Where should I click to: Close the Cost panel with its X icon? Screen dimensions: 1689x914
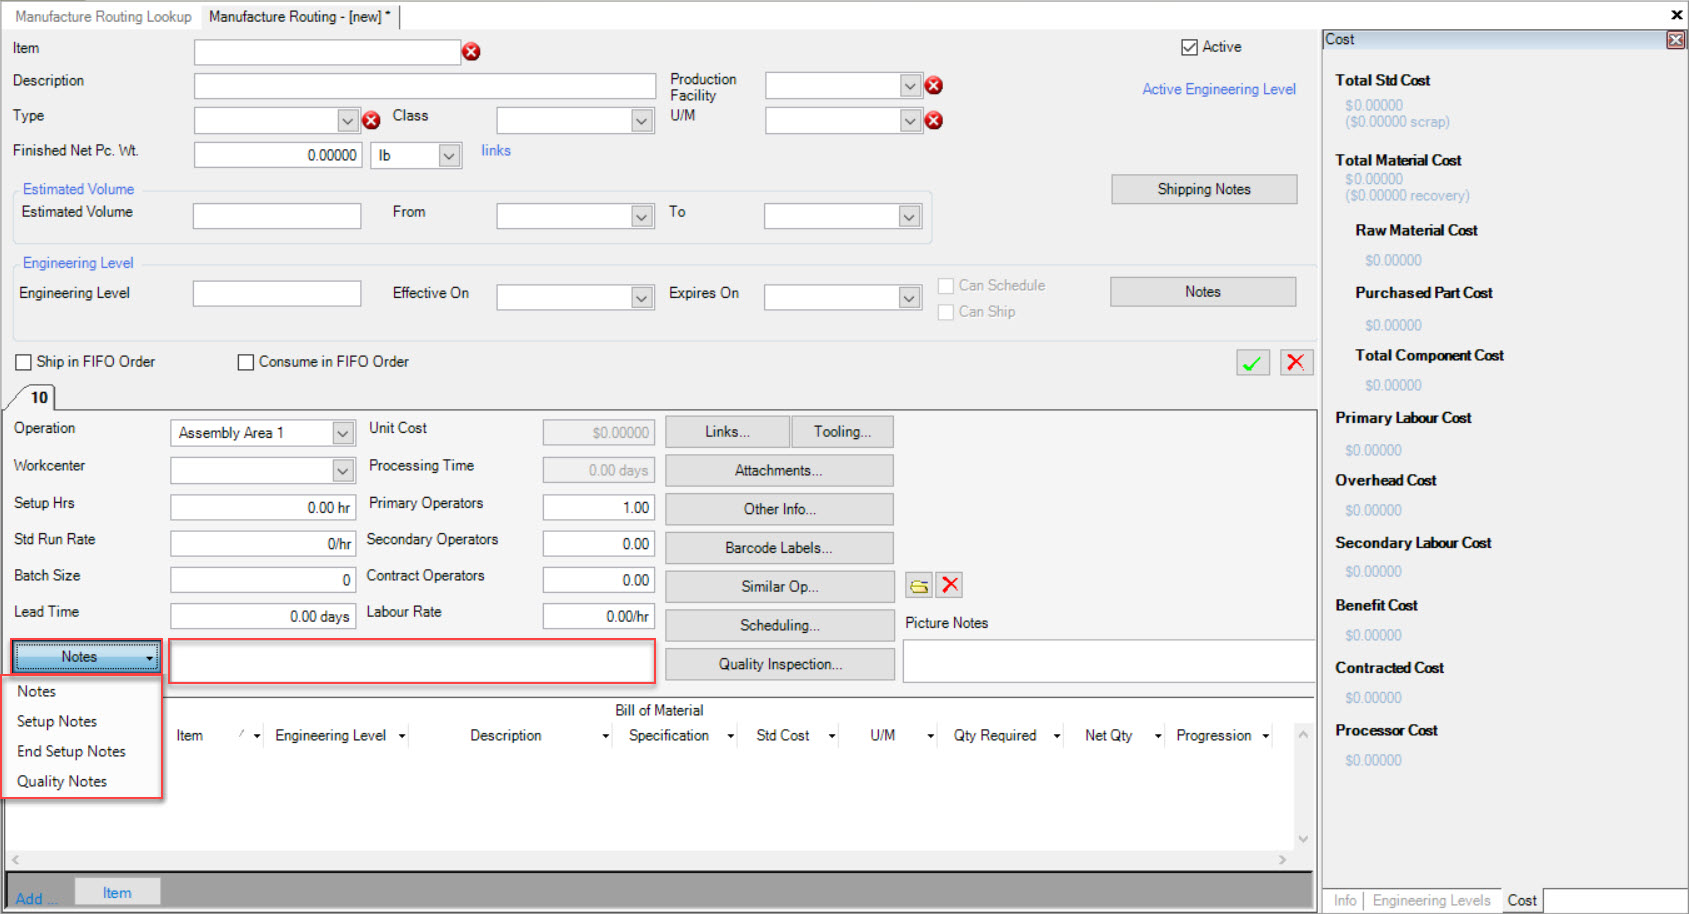1675,40
